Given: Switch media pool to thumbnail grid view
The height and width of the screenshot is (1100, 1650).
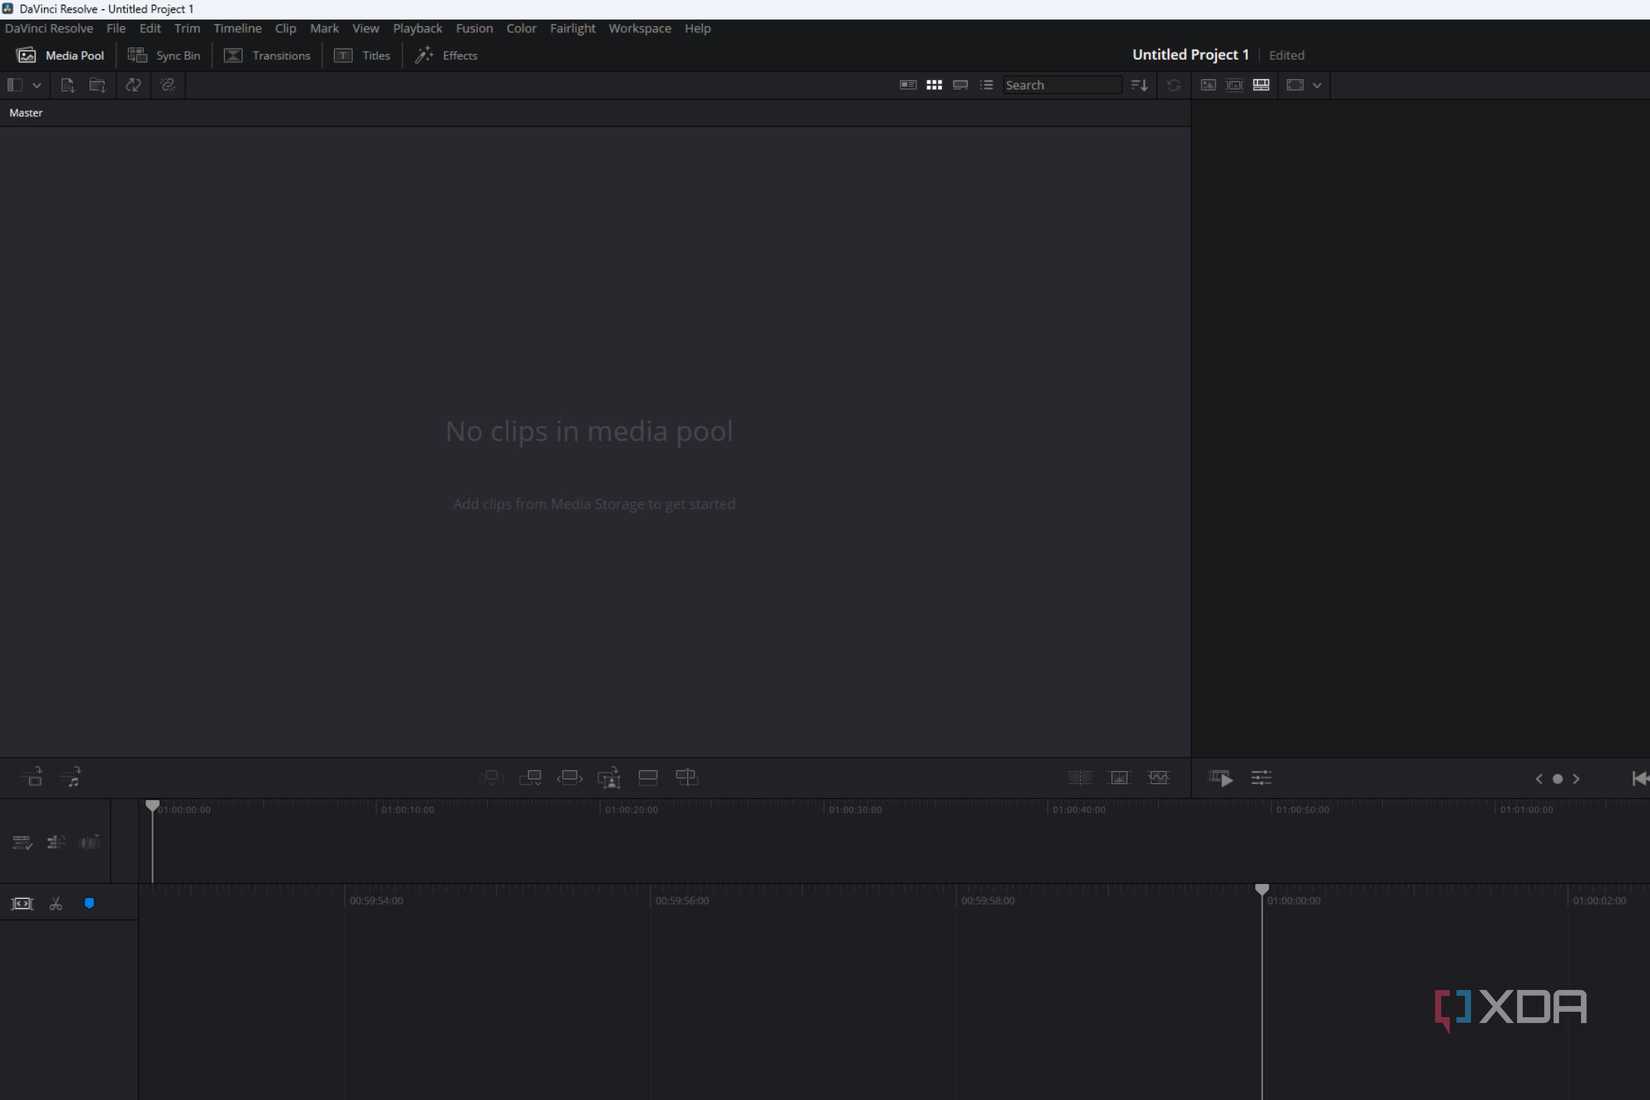Looking at the screenshot, I should [x=934, y=85].
